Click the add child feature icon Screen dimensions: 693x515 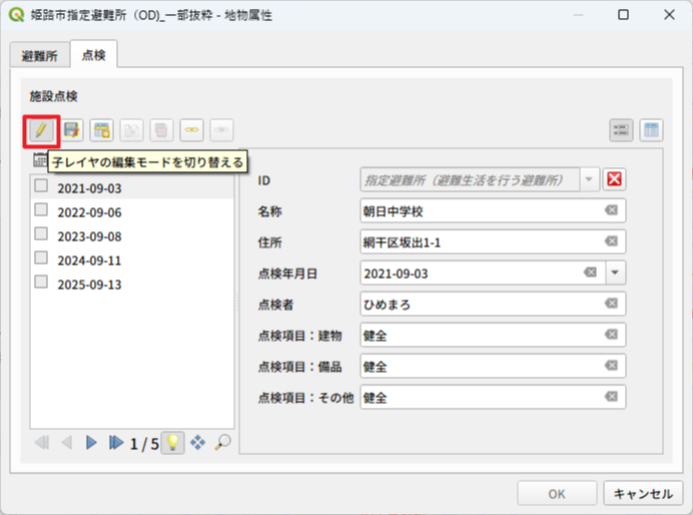pyautogui.click(x=102, y=130)
